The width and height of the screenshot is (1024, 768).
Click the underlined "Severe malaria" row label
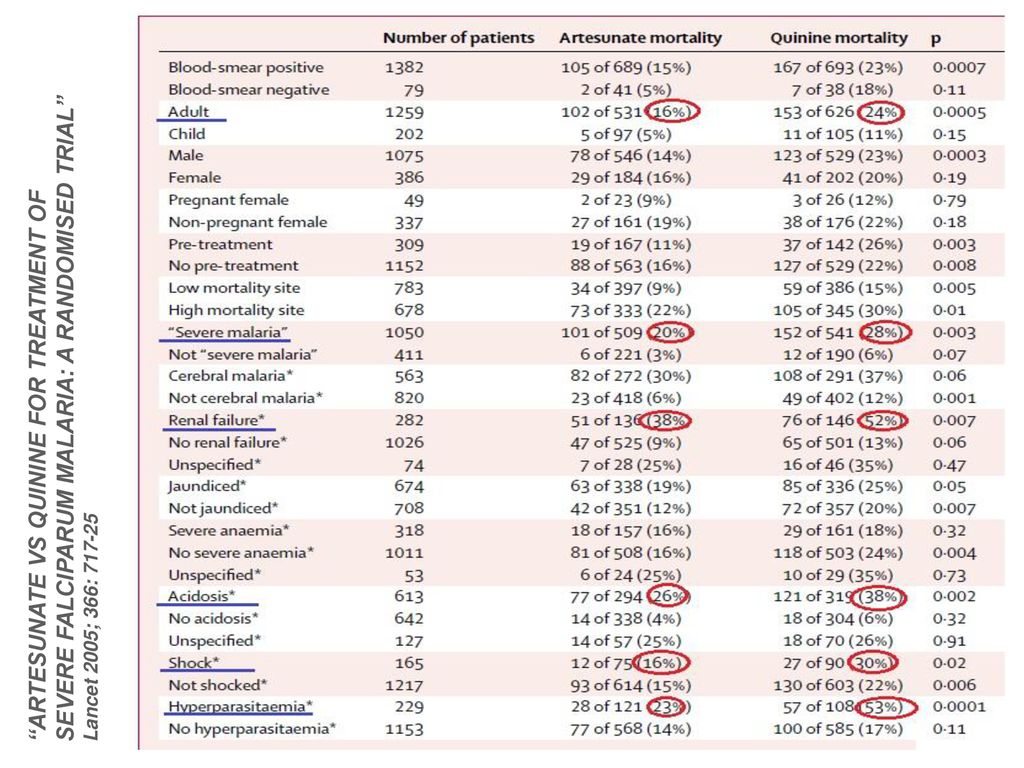227,332
